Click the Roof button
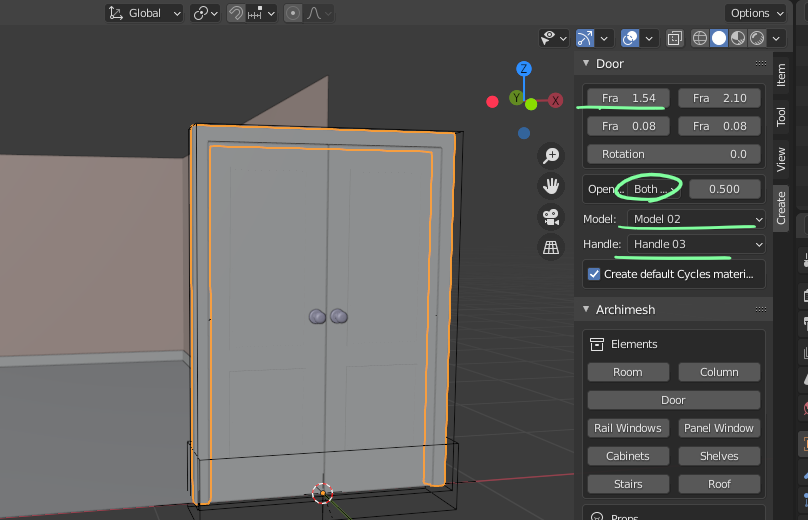 [719, 484]
